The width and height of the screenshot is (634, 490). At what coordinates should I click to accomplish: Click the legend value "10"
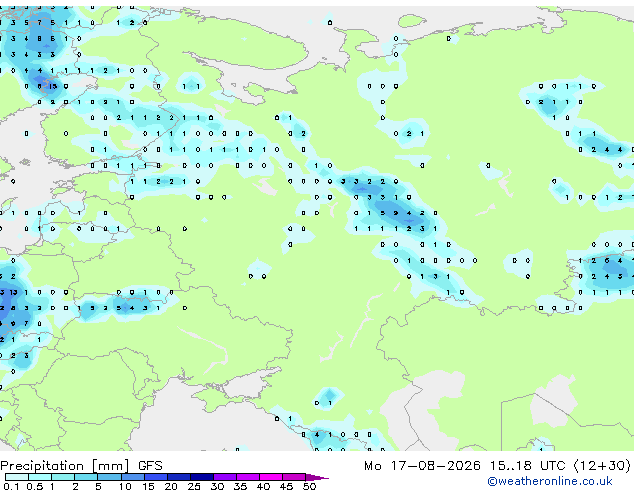pyautogui.click(x=125, y=486)
